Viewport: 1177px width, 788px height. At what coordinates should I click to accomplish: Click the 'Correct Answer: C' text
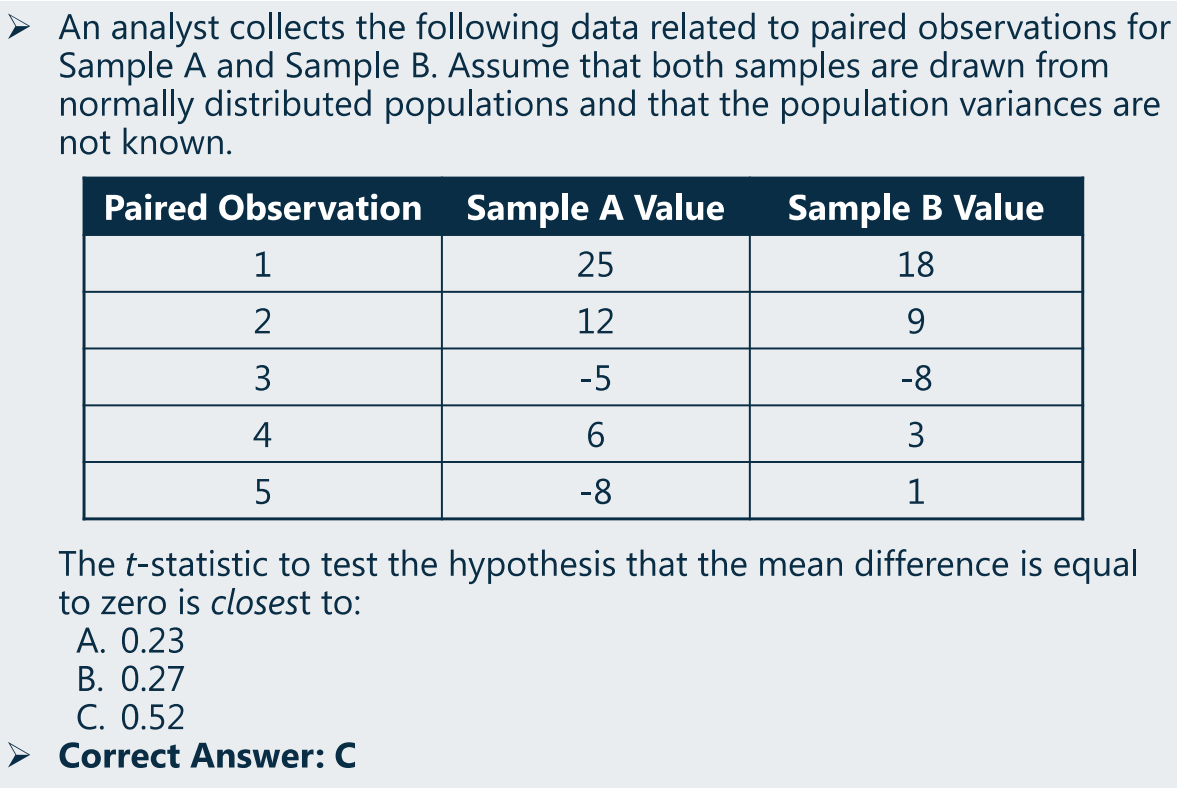click(x=207, y=755)
